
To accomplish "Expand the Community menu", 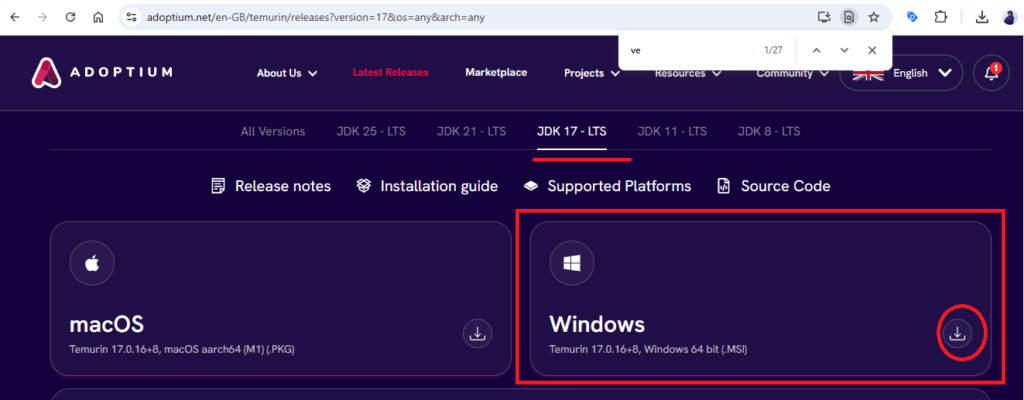I will (792, 73).
